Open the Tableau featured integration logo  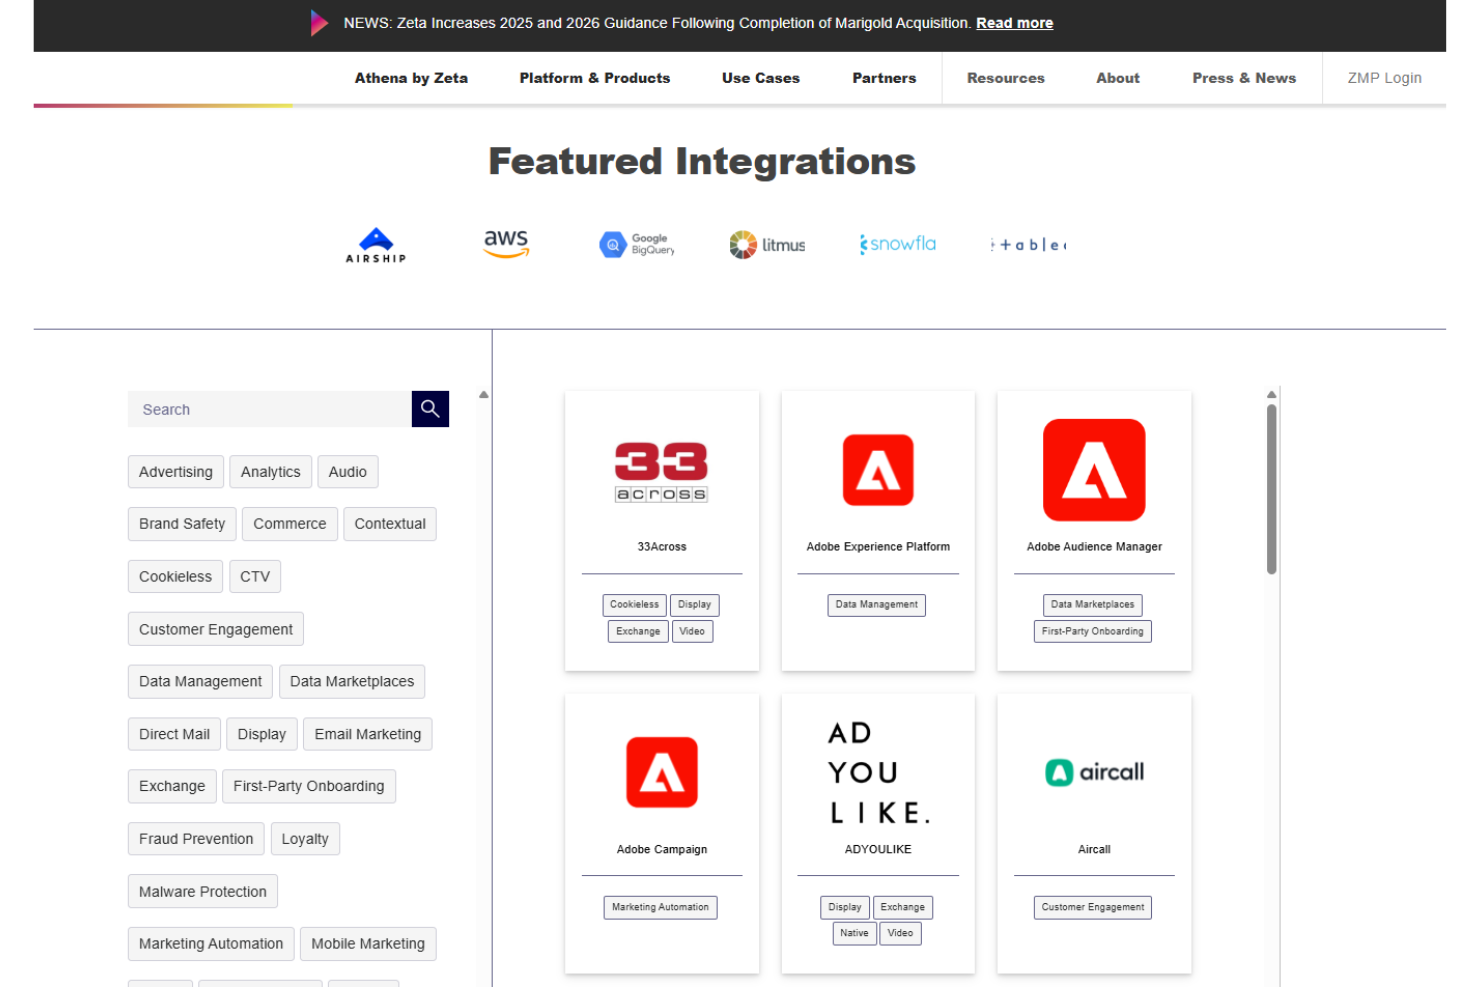(1028, 245)
